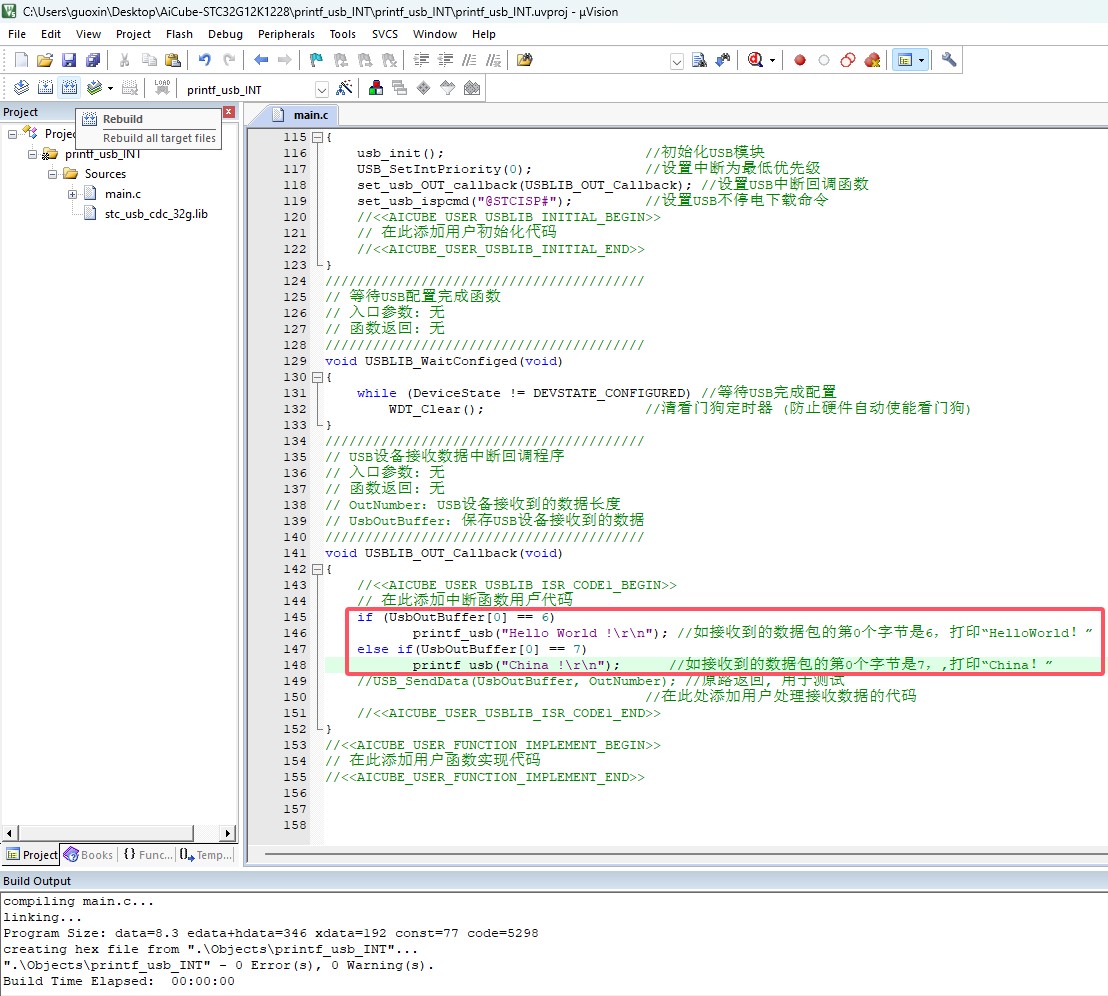Start debug session with magnifier 'd' icon
The image size is (1108, 996).
(x=755, y=60)
